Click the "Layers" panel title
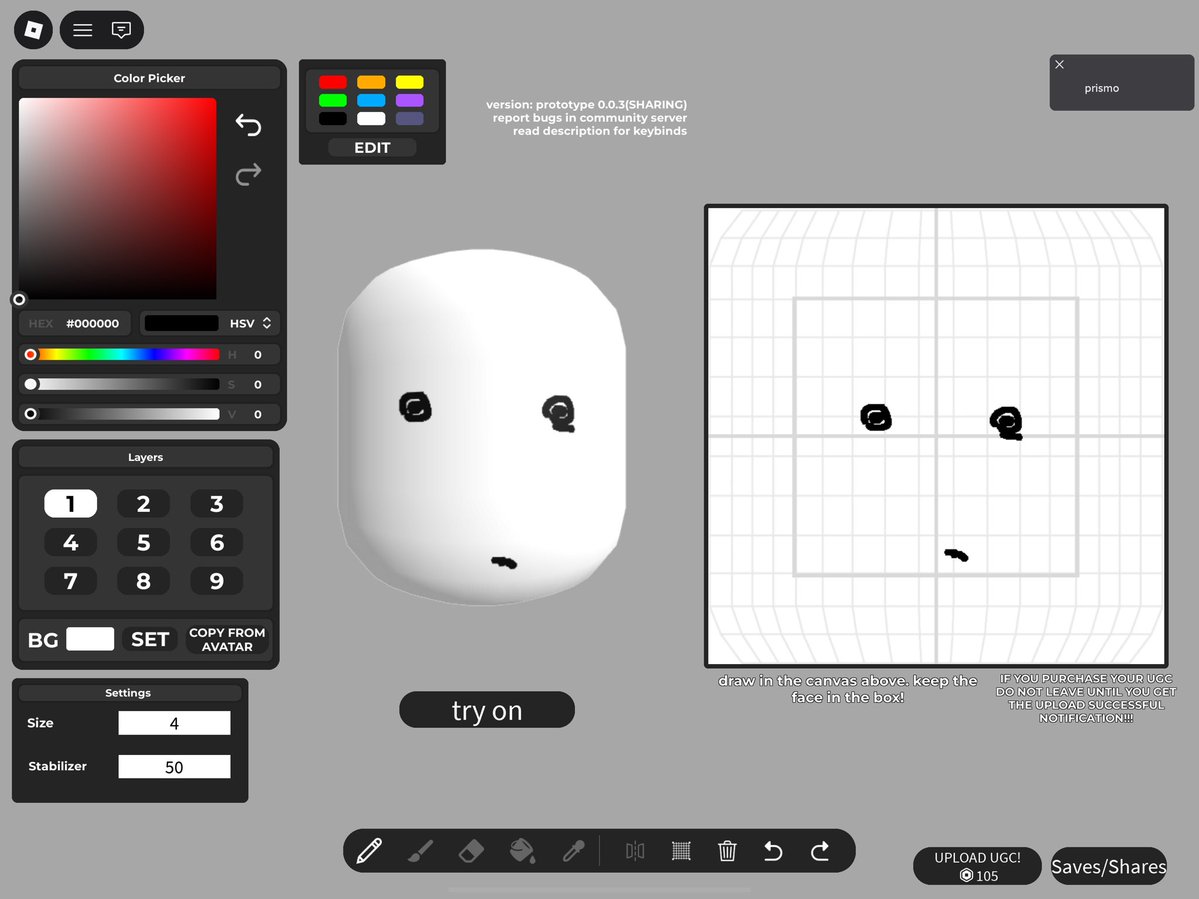 point(145,457)
